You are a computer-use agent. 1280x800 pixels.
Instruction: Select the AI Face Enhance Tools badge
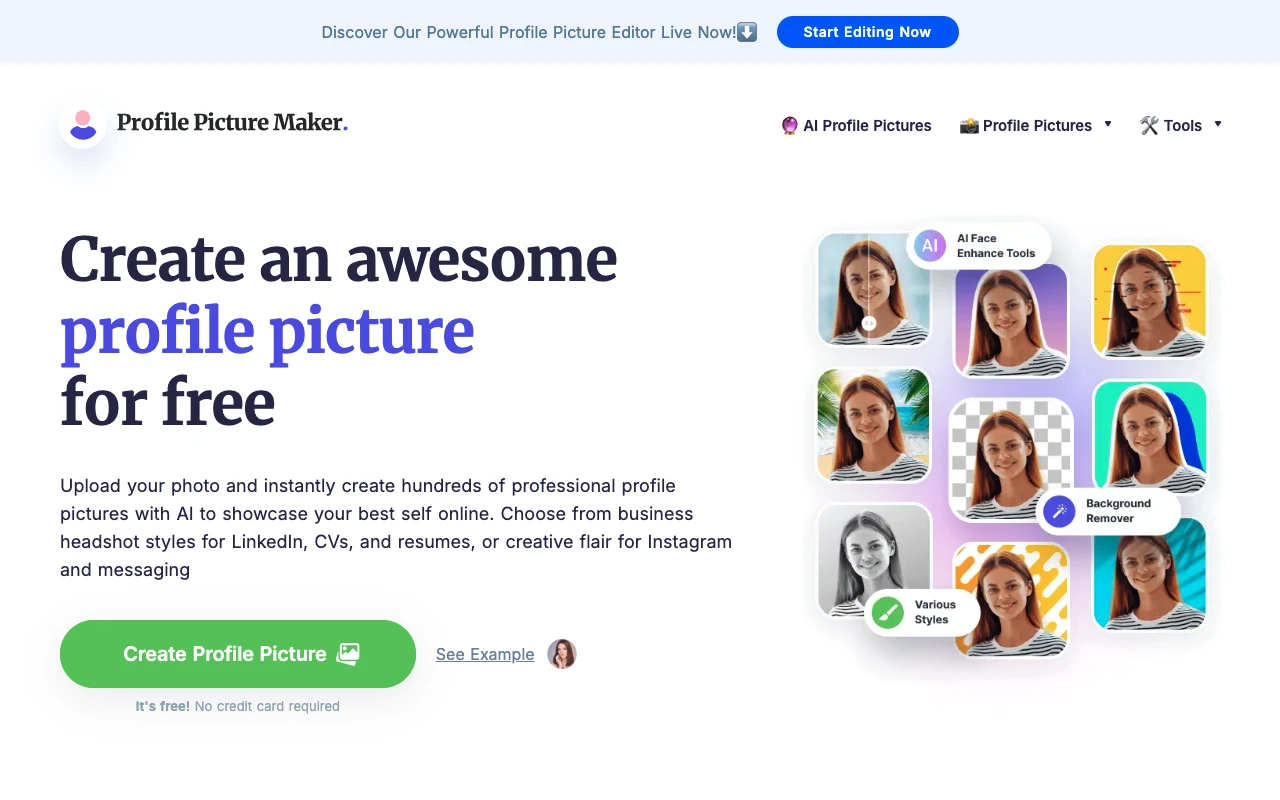point(978,245)
